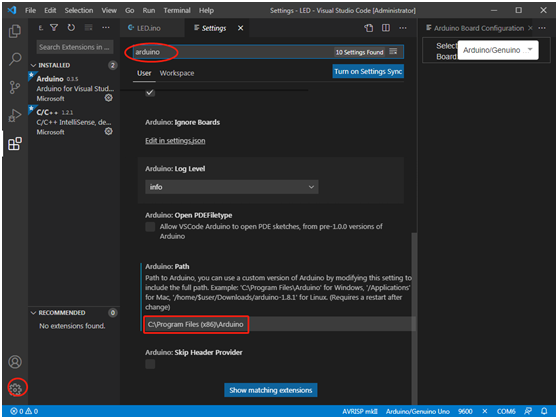Select C/C++ extension in installed list
The width and height of the screenshot is (558, 419).
click(74, 122)
